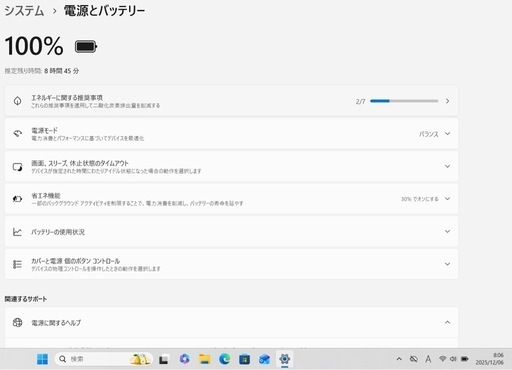Collapse 電源に関するヘルプ section
This screenshot has width=512, height=370.
point(447,322)
